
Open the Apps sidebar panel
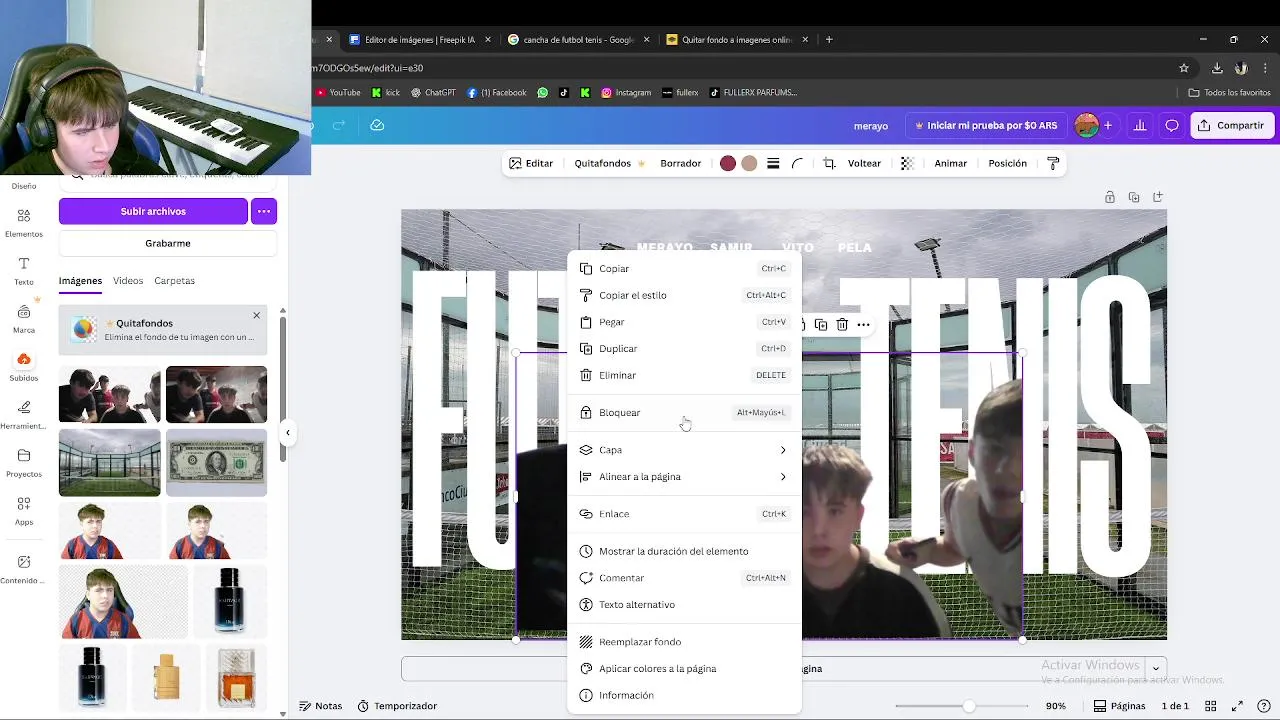[24, 510]
